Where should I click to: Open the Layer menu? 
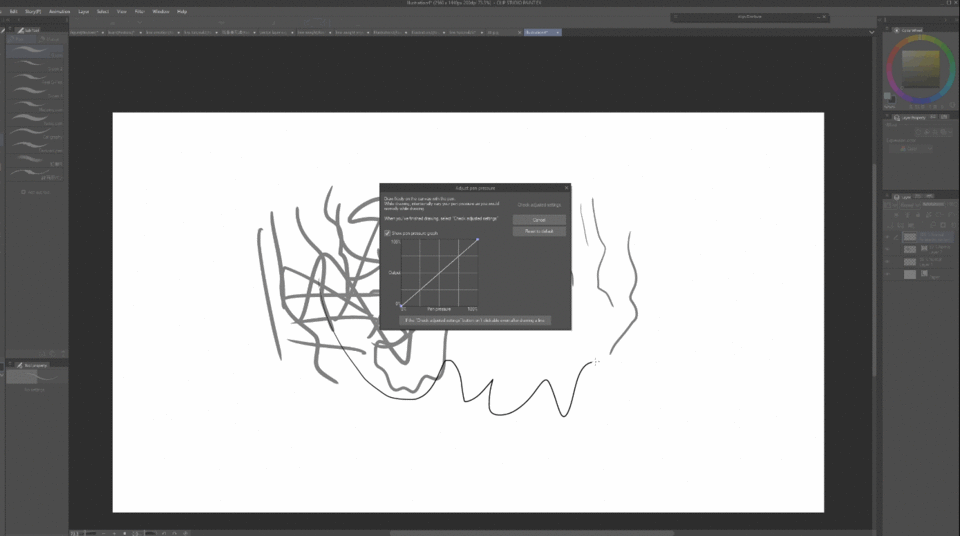click(84, 12)
